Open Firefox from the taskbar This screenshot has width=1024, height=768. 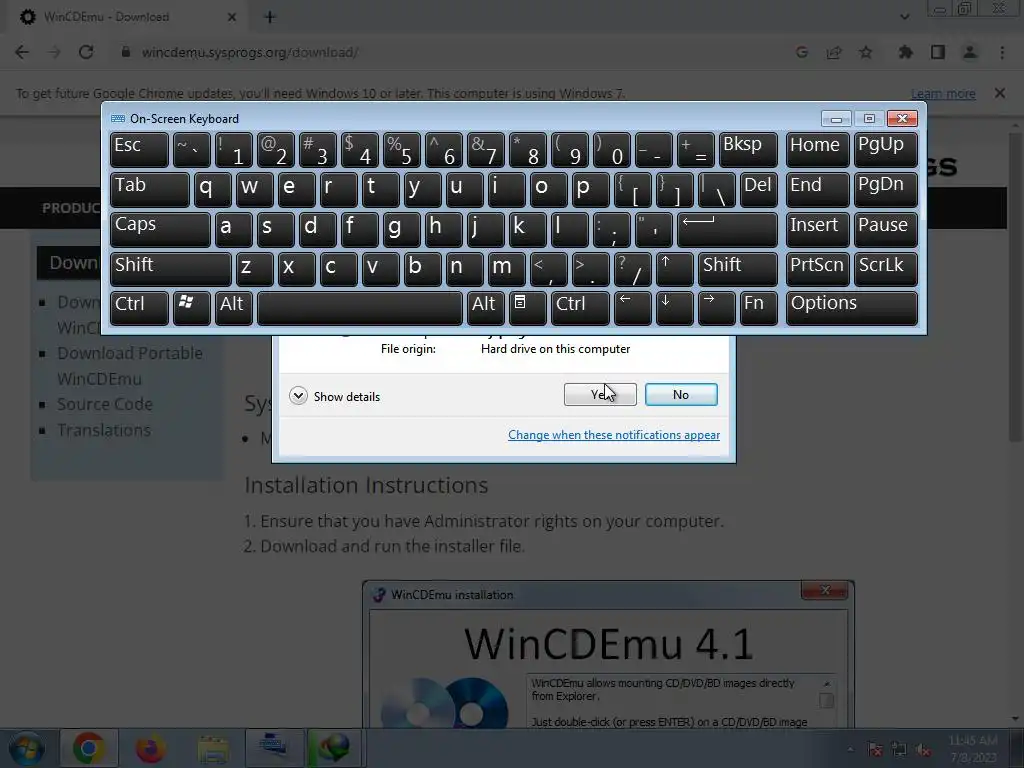point(150,748)
